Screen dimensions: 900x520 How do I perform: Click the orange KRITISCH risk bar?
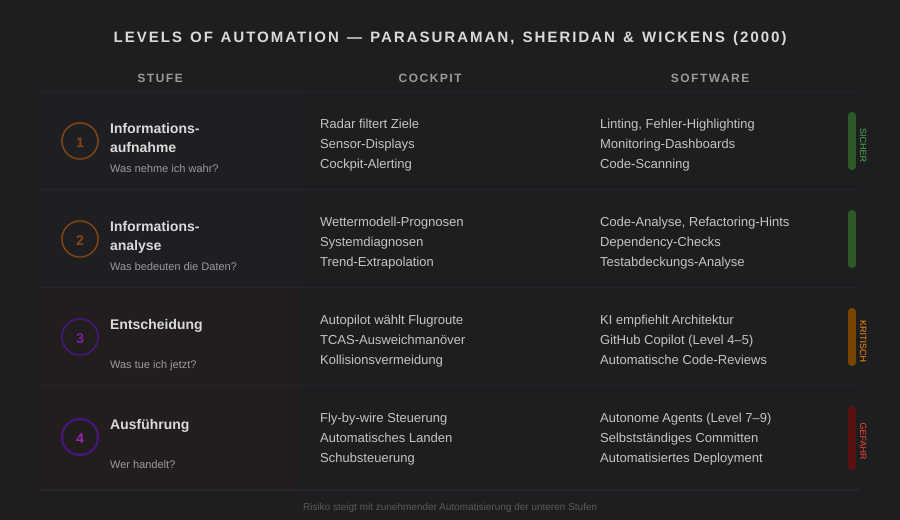click(852, 337)
